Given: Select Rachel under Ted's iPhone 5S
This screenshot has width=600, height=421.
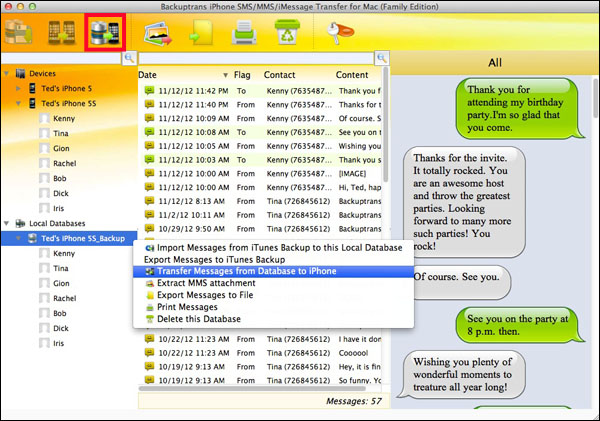Looking at the screenshot, I should click(65, 163).
